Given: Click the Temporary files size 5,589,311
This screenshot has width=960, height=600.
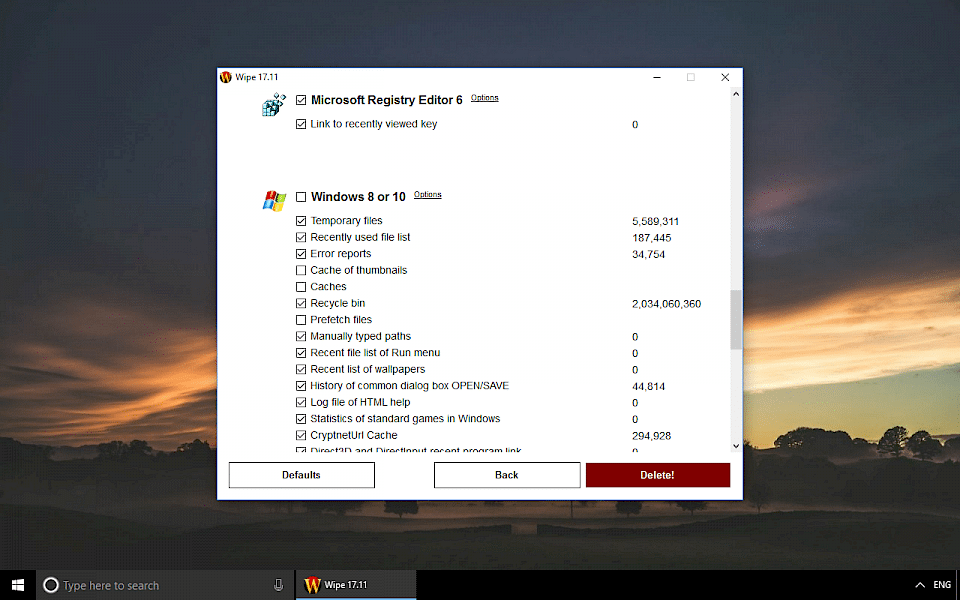Looking at the screenshot, I should click(655, 222).
